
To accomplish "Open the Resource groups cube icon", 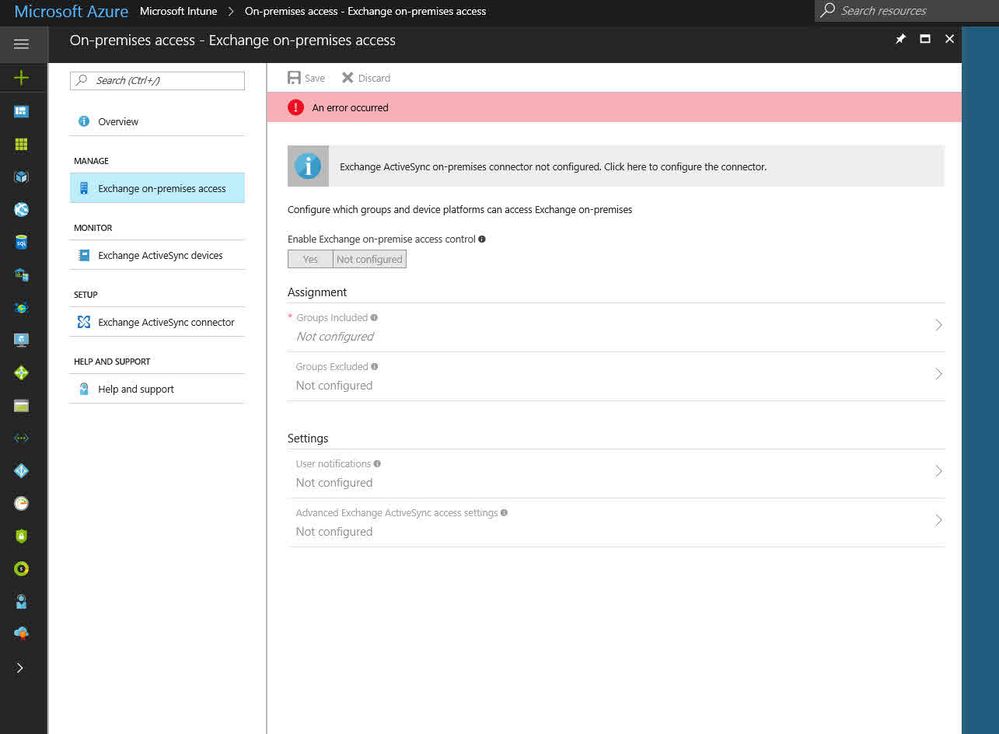I will [x=21, y=177].
